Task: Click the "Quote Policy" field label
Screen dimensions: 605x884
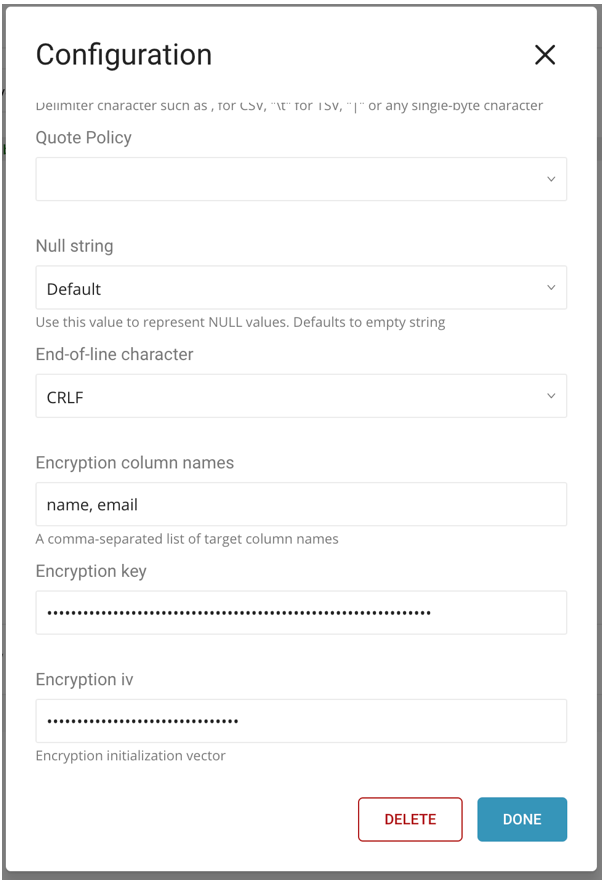Action: pyautogui.click(x=84, y=138)
